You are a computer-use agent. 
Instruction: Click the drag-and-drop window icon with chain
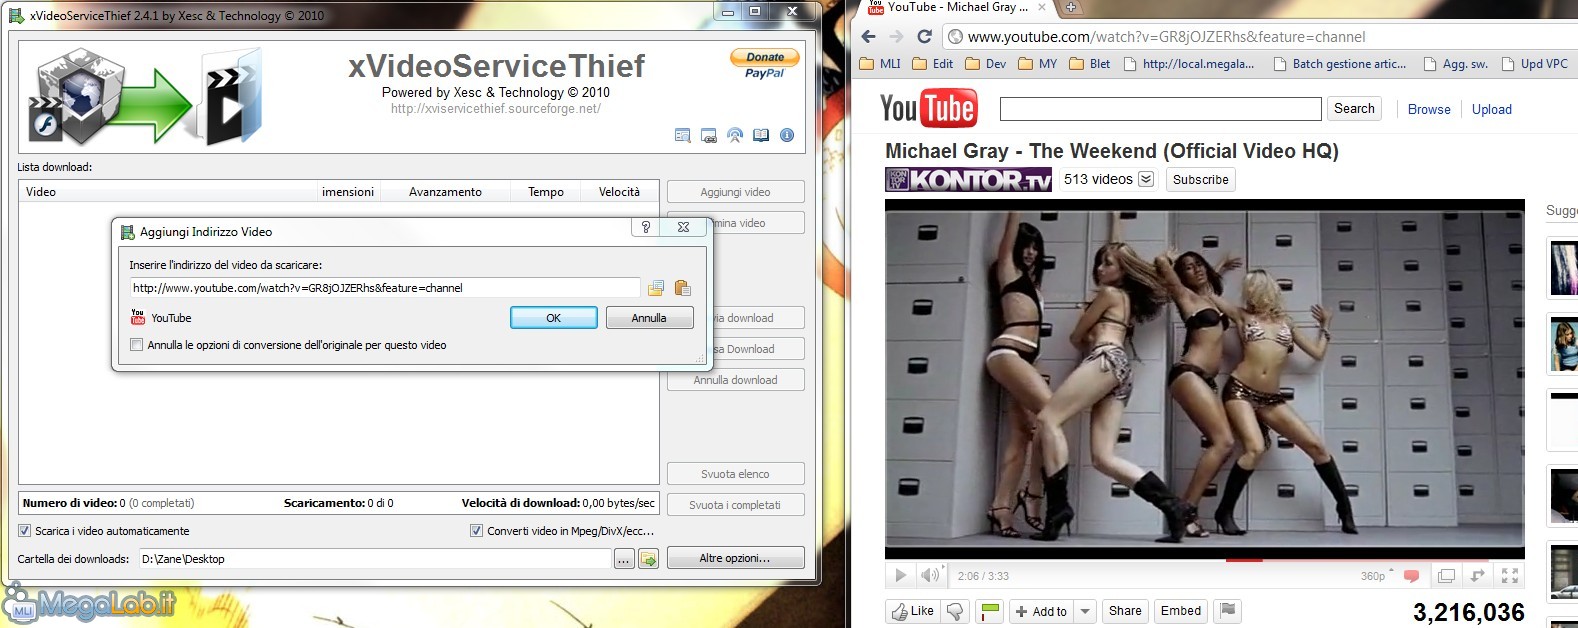pos(709,135)
